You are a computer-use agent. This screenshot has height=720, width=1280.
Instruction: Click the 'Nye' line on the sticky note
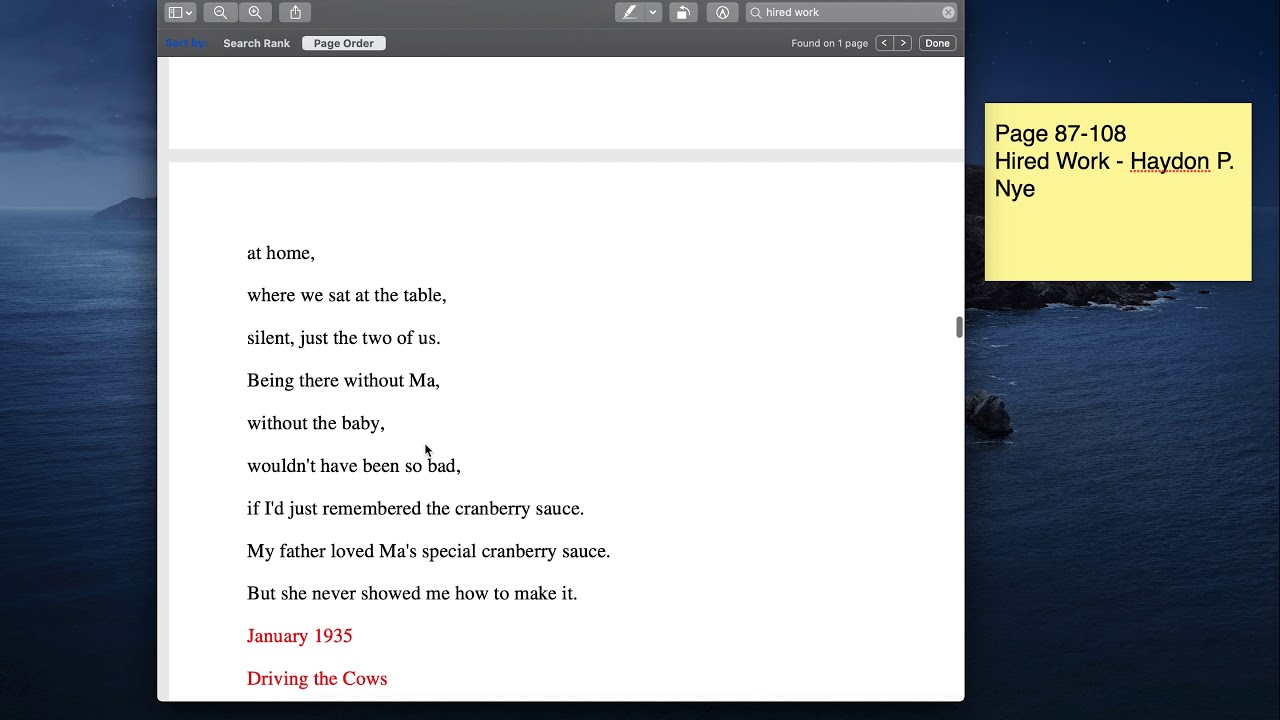pos(1014,189)
